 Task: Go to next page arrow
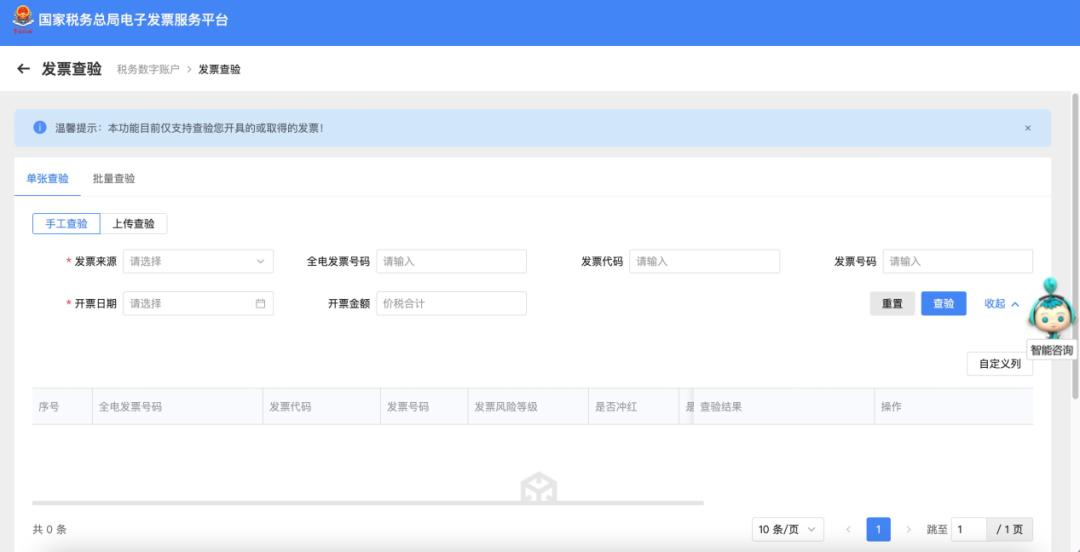coord(908,529)
